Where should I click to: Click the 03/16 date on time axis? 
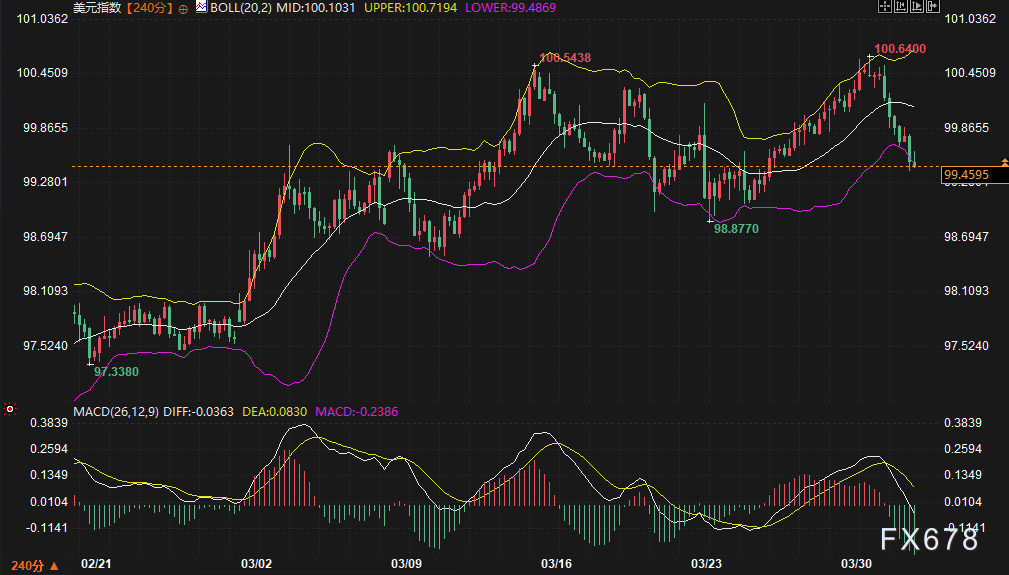[554, 564]
